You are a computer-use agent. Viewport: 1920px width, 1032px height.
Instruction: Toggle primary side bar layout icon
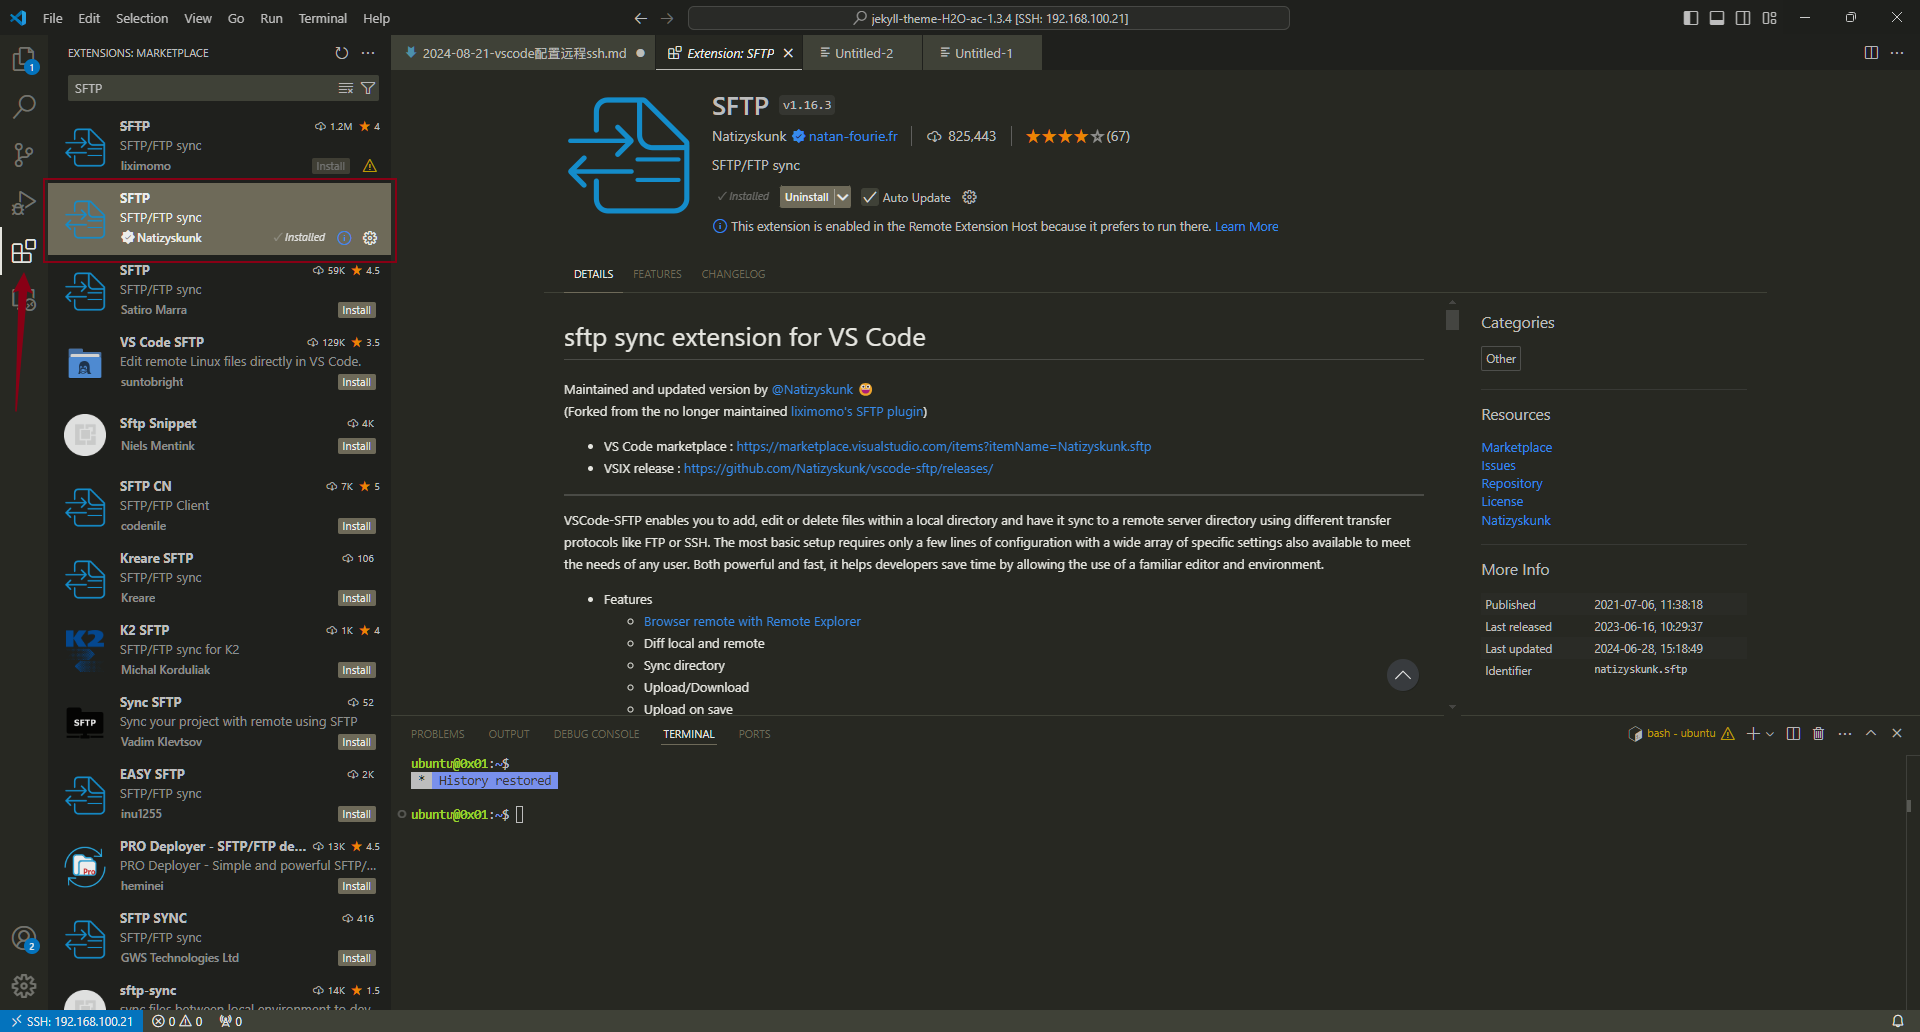[x=1691, y=18]
